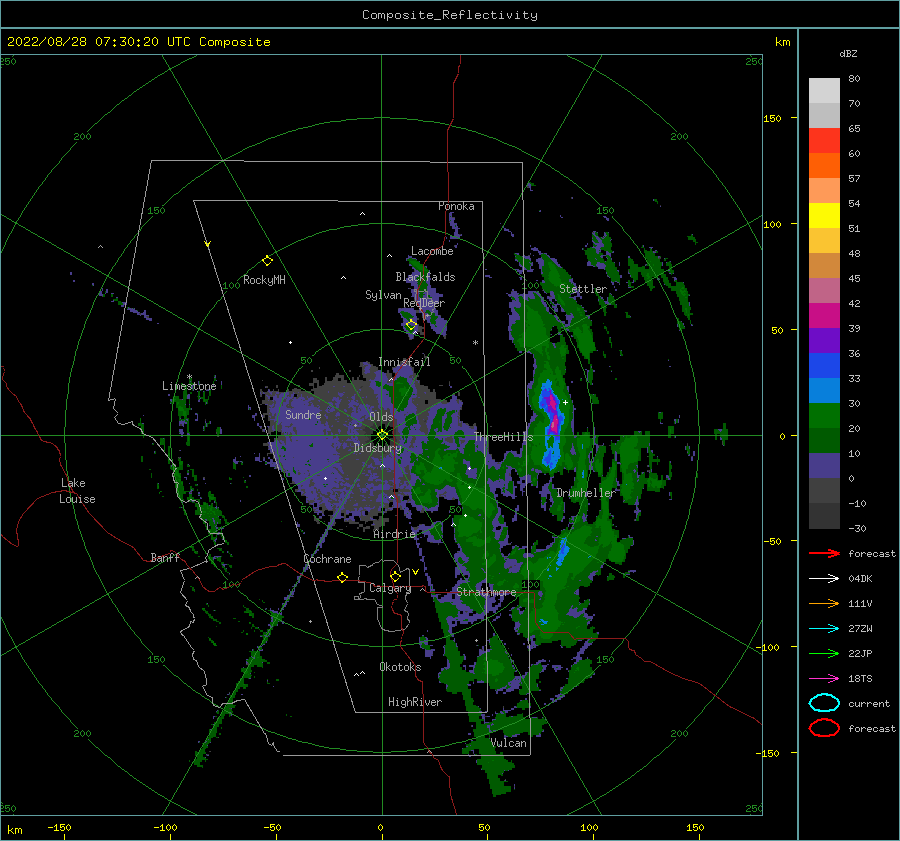Viewport: 900px width, 841px height.
Task: Select the Drumheller label
Action: (585, 493)
